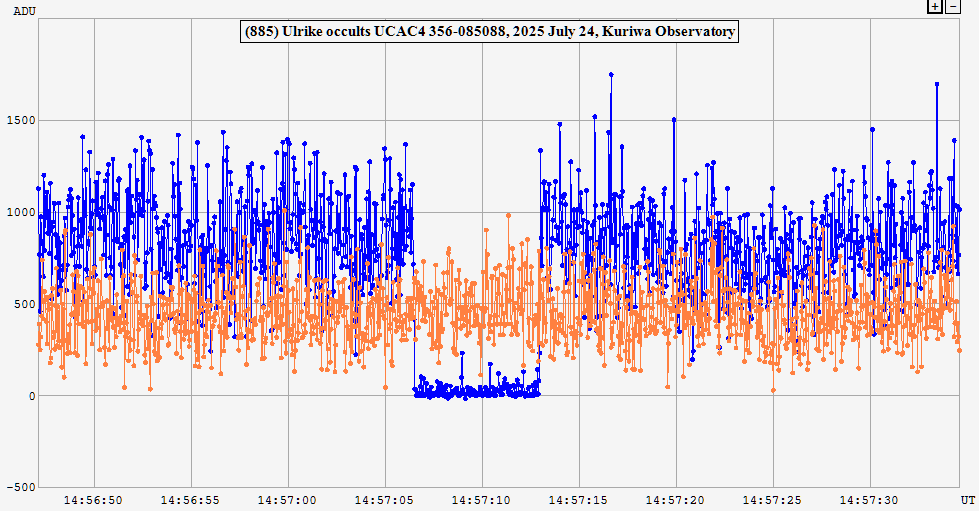The image size is (979, 511).
Task: Click the highest blue peak data point
Action: point(611,75)
